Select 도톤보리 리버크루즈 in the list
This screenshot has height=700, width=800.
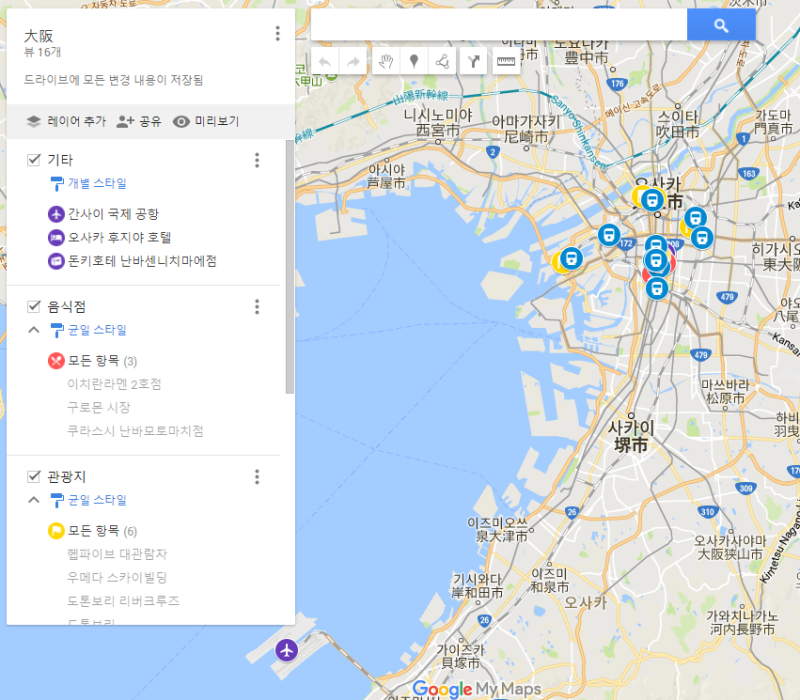tap(123, 601)
